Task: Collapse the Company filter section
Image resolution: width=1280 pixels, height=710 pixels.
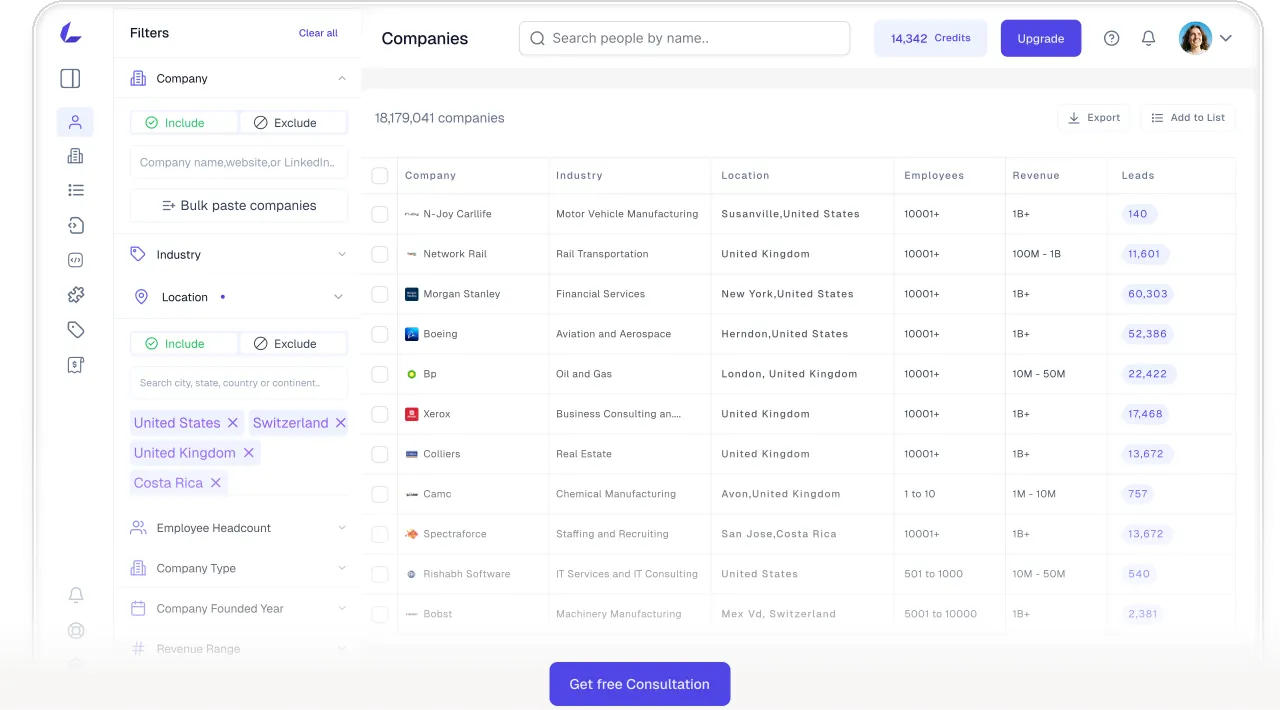Action: [x=341, y=78]
